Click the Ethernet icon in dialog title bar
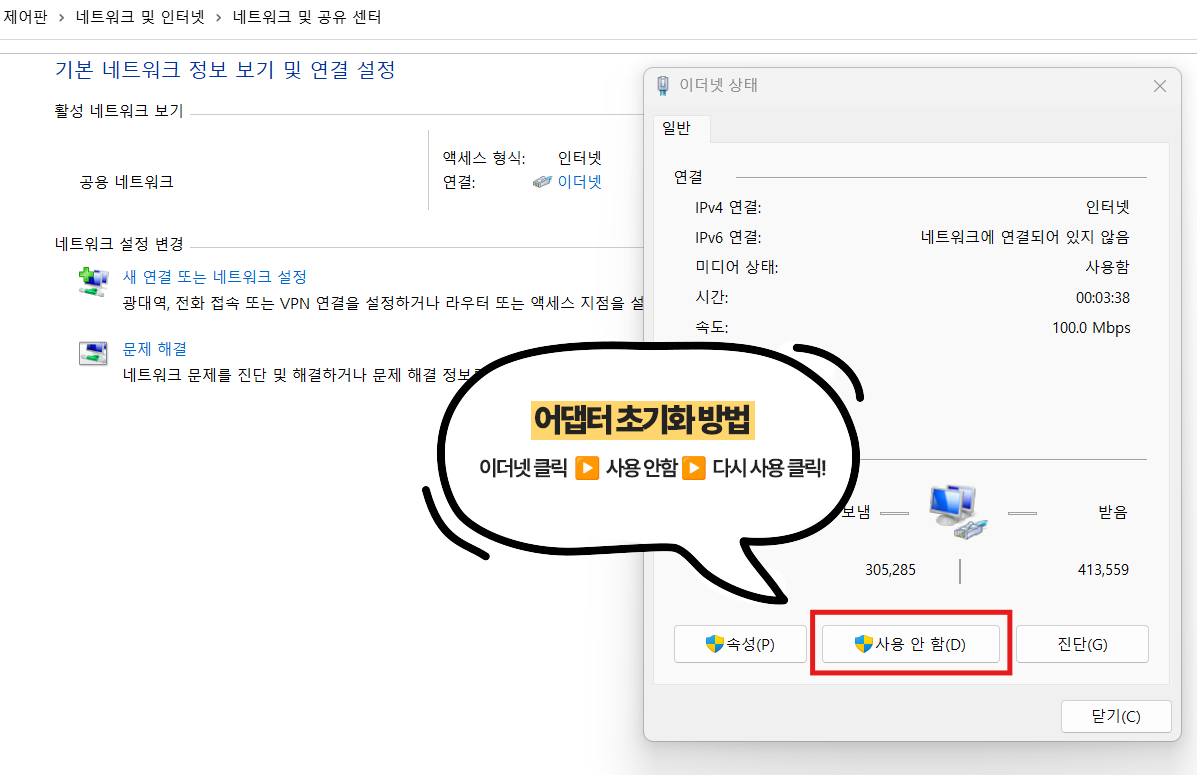The height and width of the screenshot is (775, 1197). (x=662, y=86)
